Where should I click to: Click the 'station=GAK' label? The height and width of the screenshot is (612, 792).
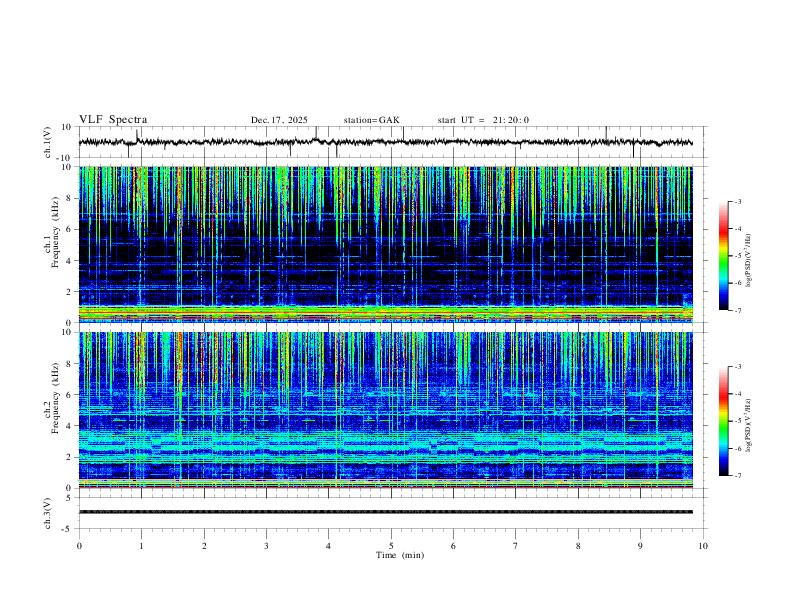pos(371,120)
